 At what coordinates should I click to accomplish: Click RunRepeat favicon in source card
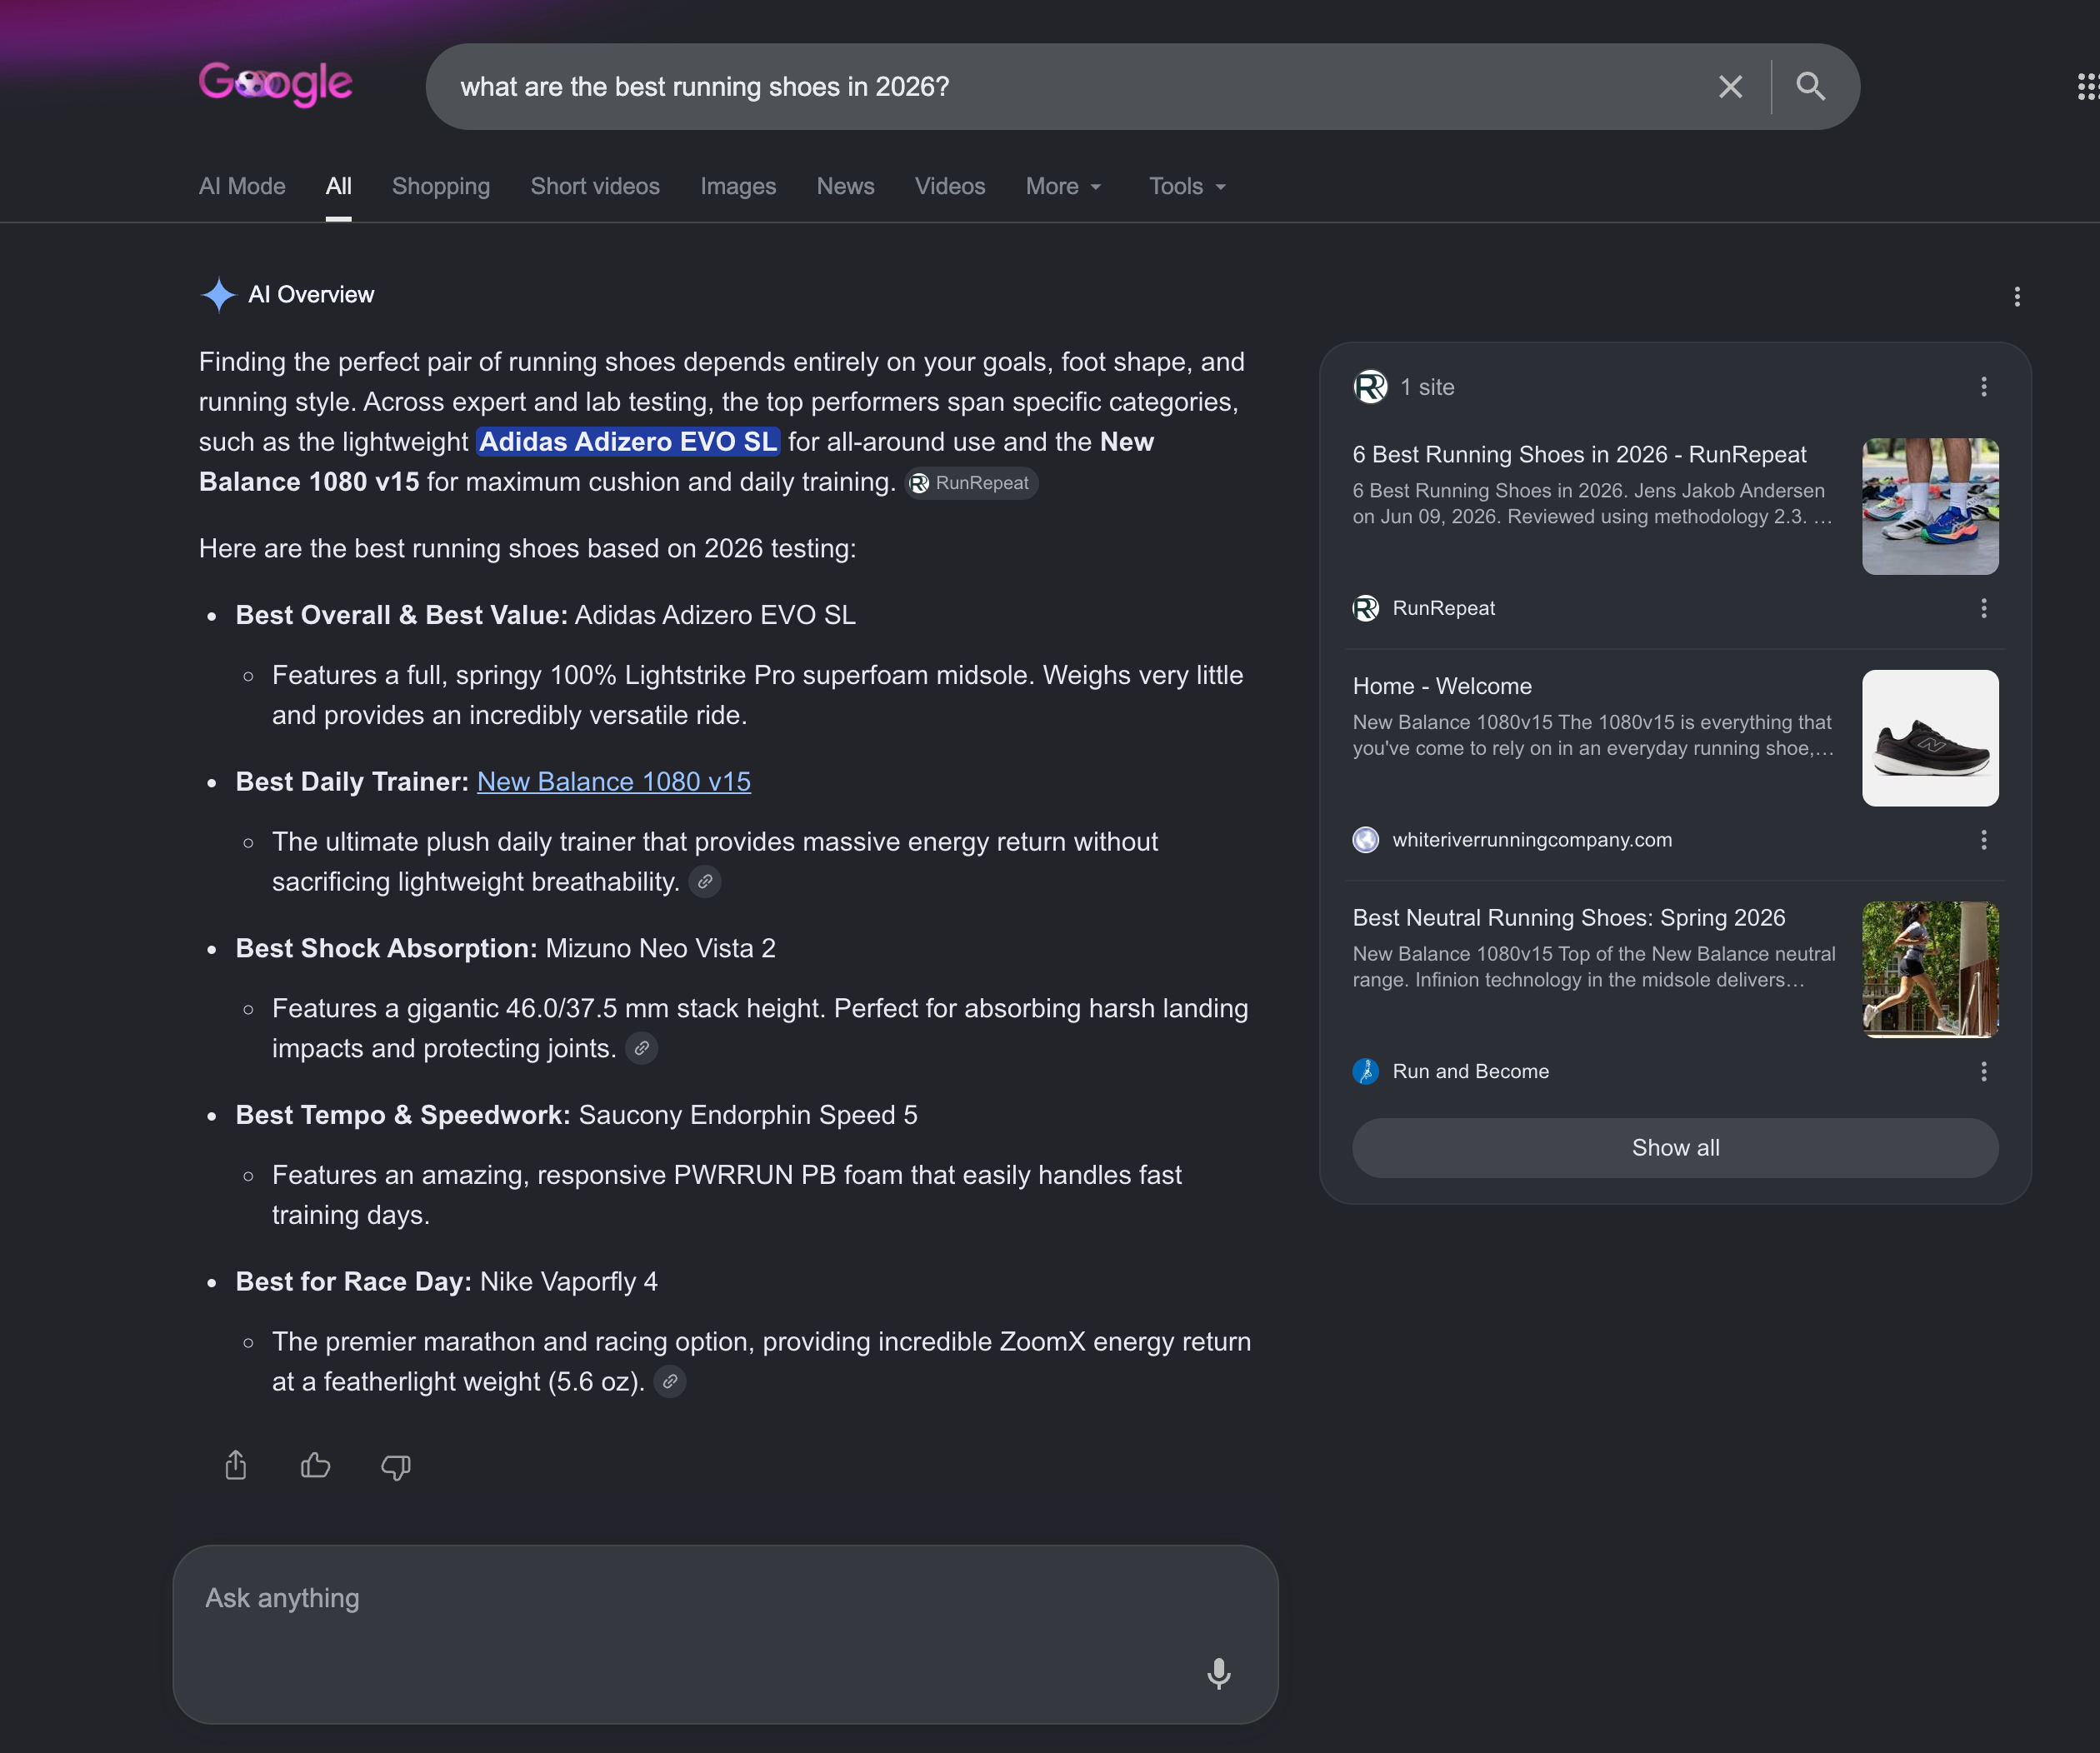coord(1366,609)
